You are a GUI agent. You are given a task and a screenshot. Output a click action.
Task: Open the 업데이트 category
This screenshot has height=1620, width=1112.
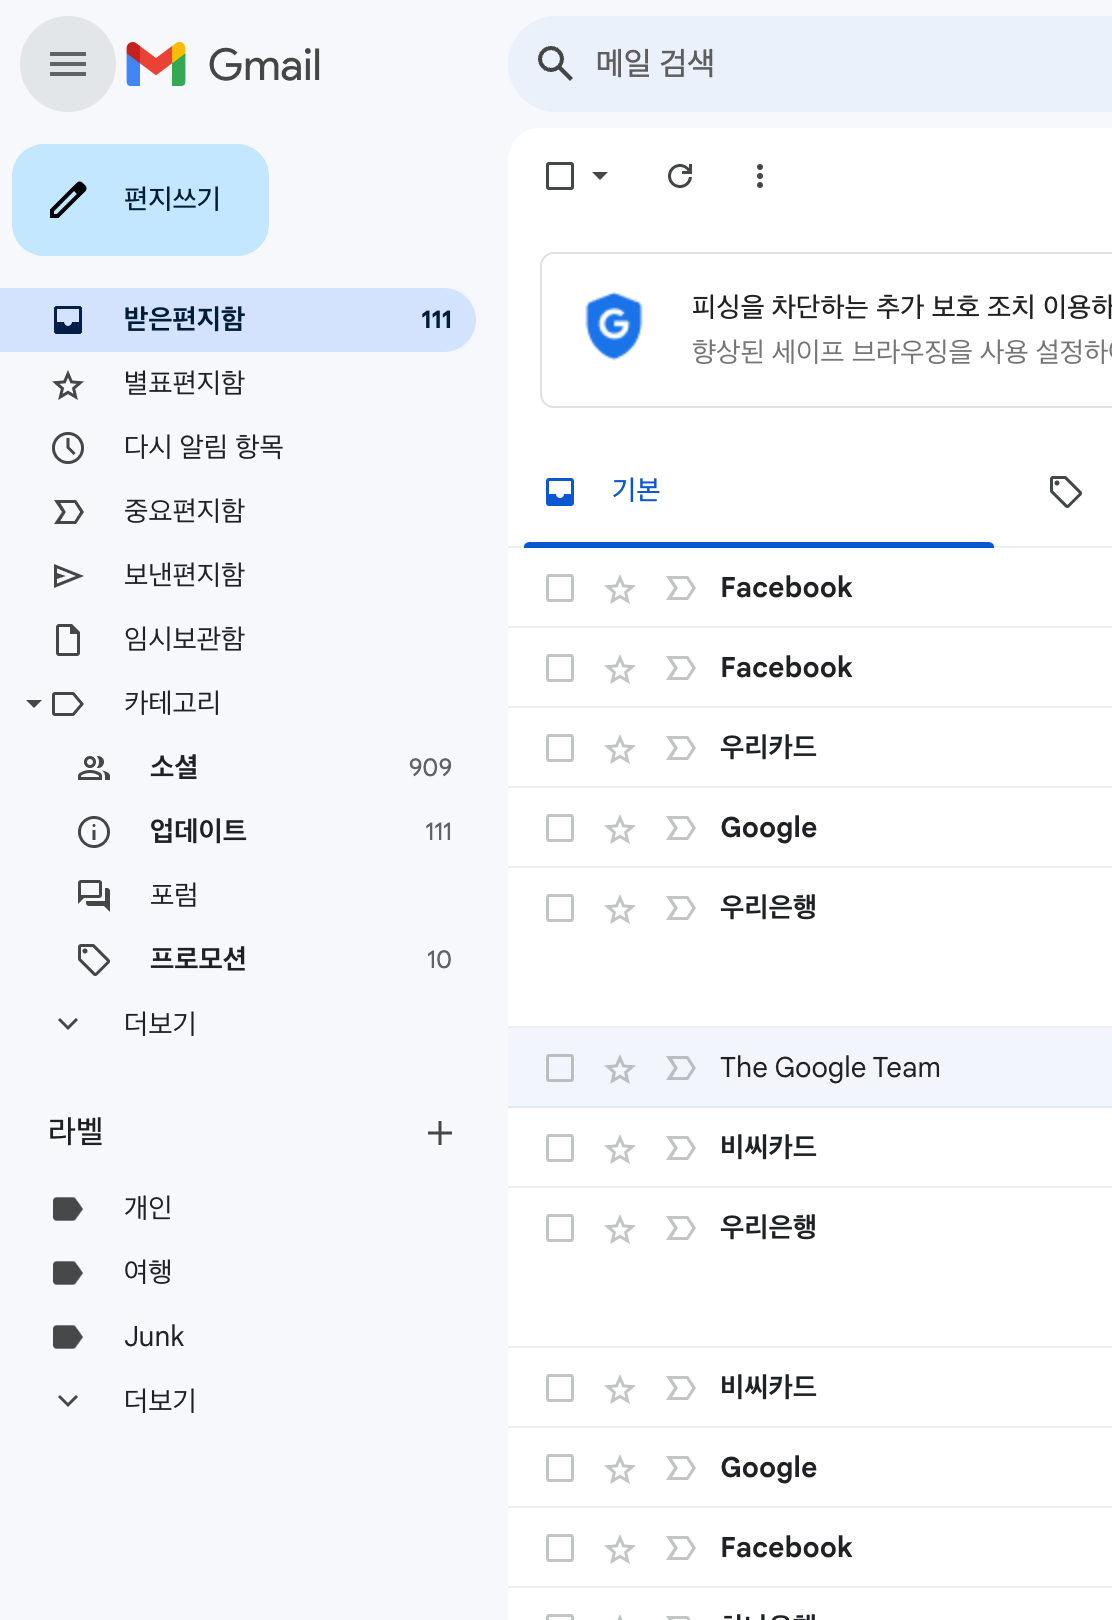pos(238,831)
